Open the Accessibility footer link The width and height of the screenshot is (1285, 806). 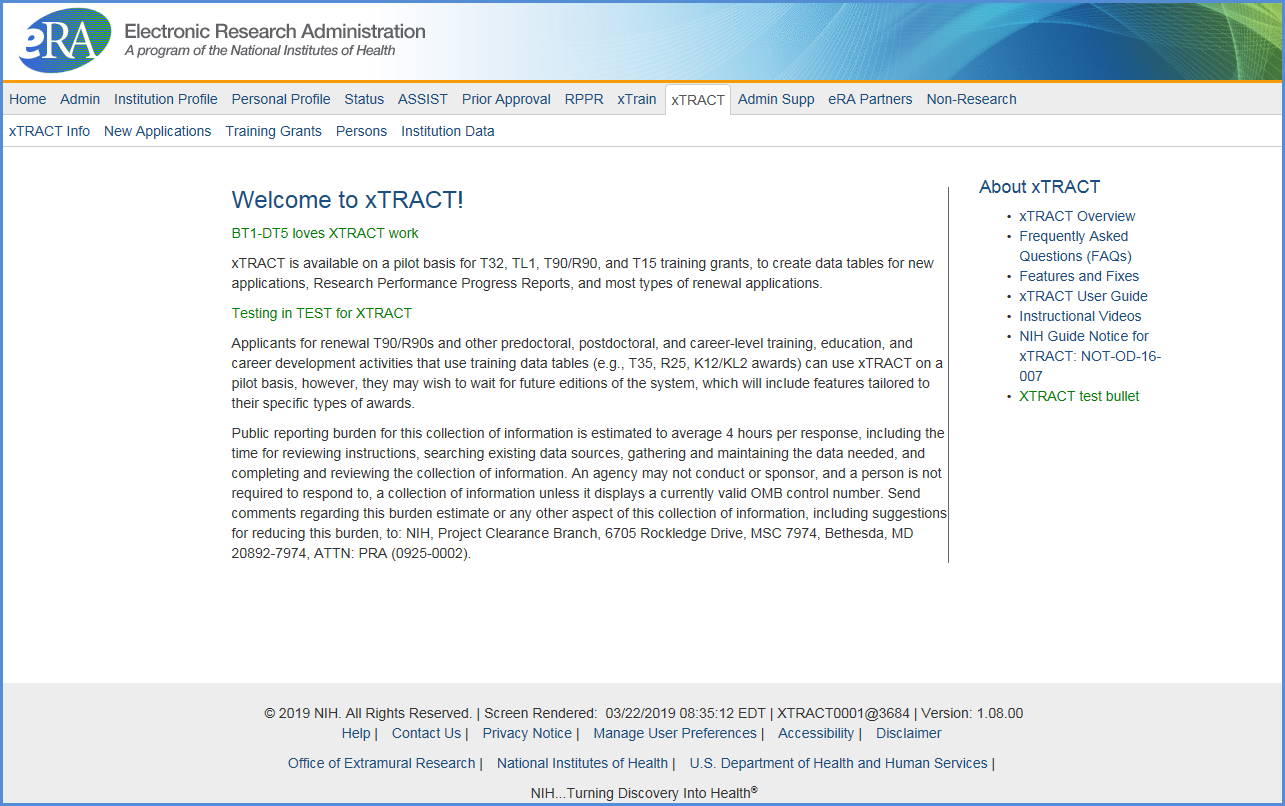[x=816, y=733]
